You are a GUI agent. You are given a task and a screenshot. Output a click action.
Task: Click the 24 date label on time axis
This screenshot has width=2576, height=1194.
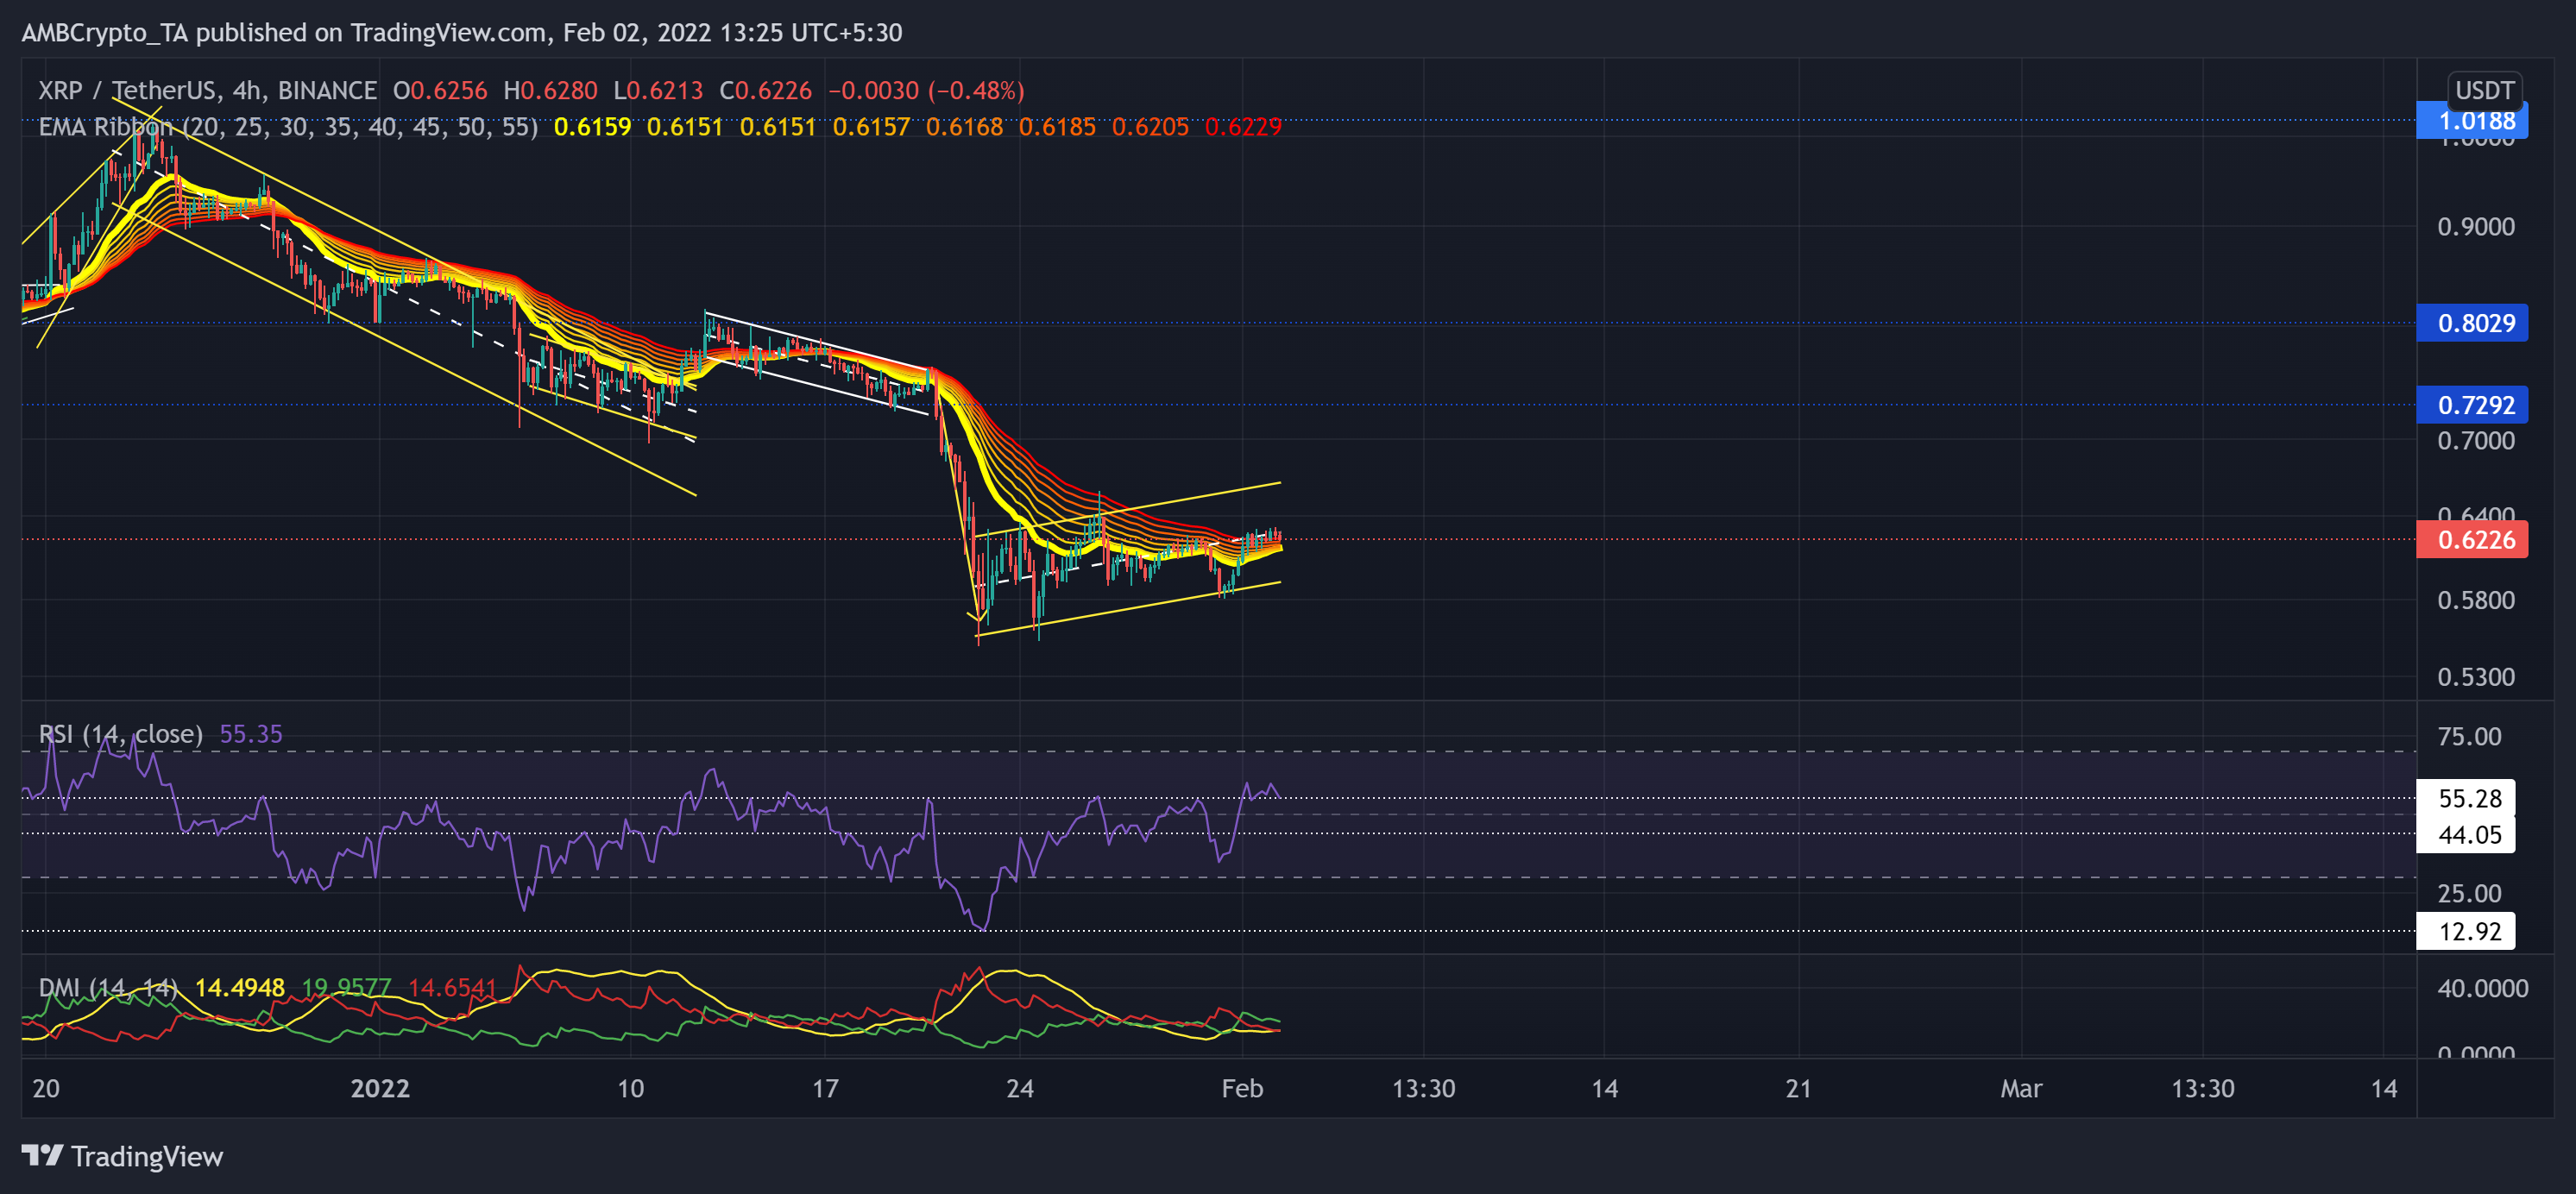pos(1020,1088)
